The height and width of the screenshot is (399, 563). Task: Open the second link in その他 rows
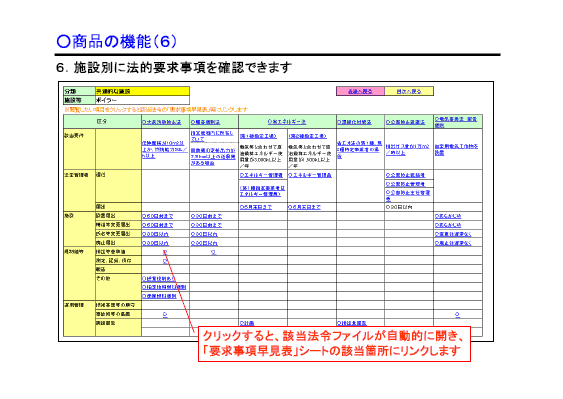coord(164,287)
